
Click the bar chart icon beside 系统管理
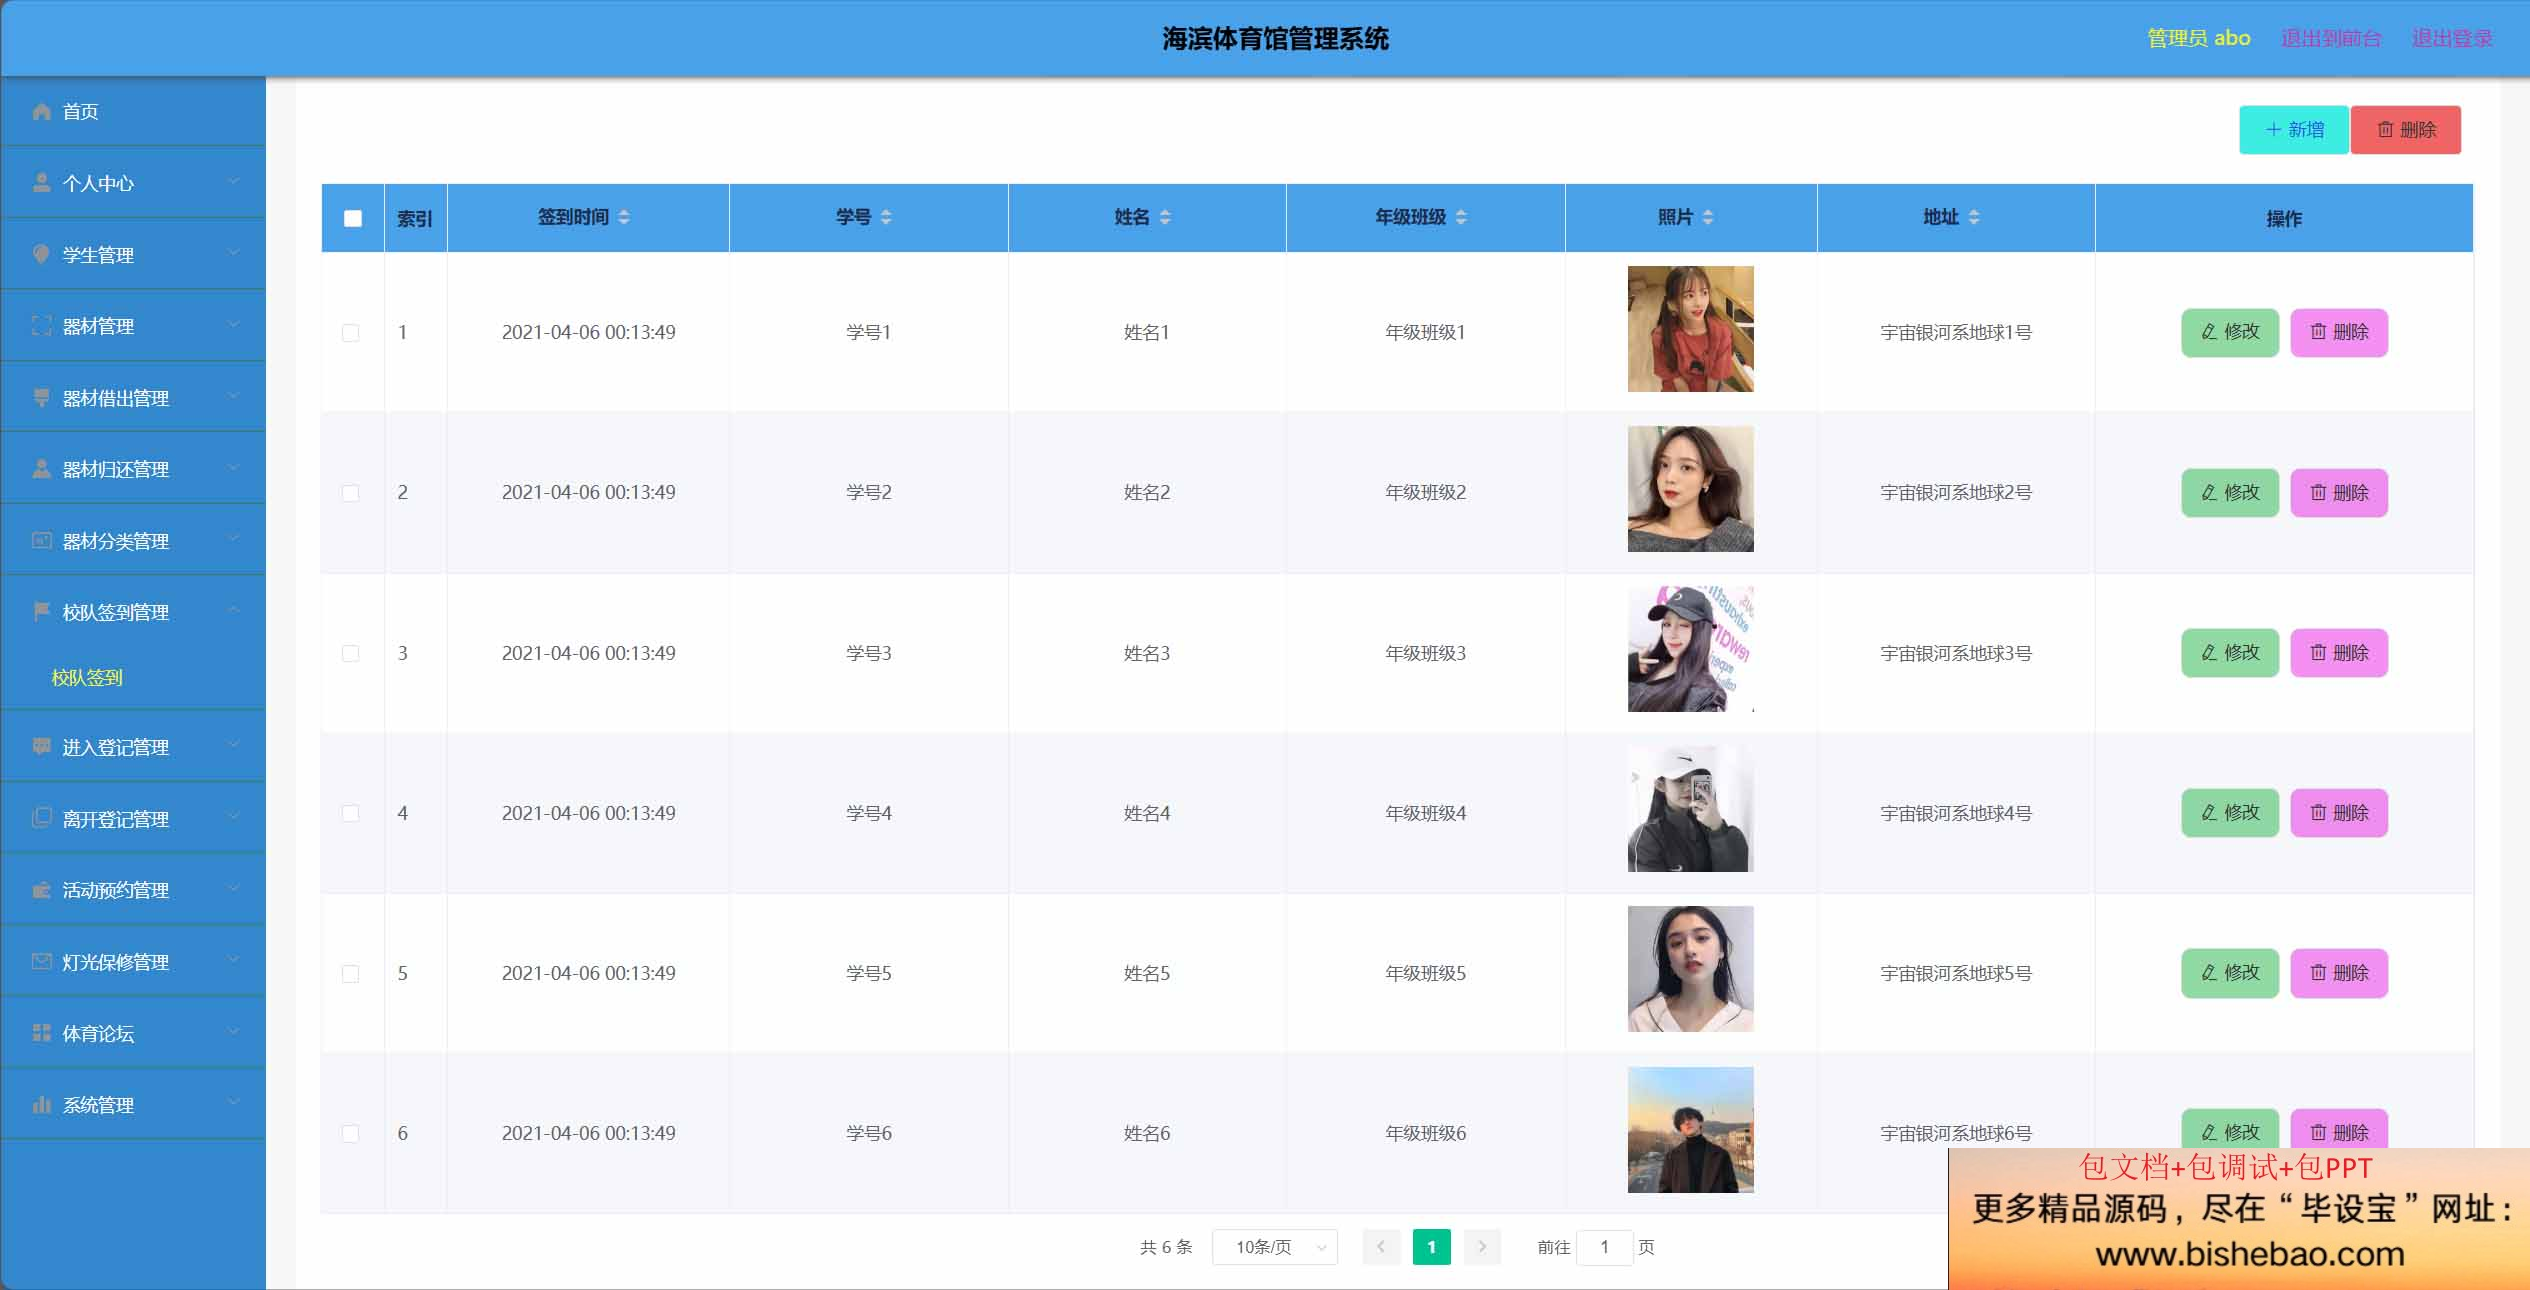[41, 1104]
